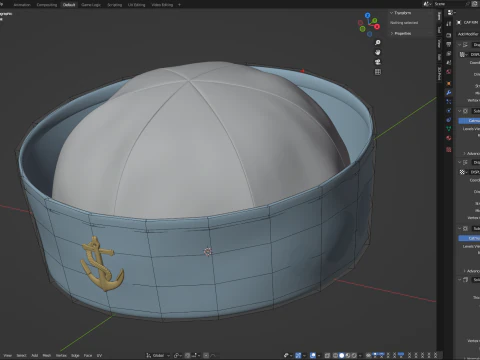This screenshot has height=360, width=480.
Task: Open the Object Constraints properties tab
Action: pos(449,120)
